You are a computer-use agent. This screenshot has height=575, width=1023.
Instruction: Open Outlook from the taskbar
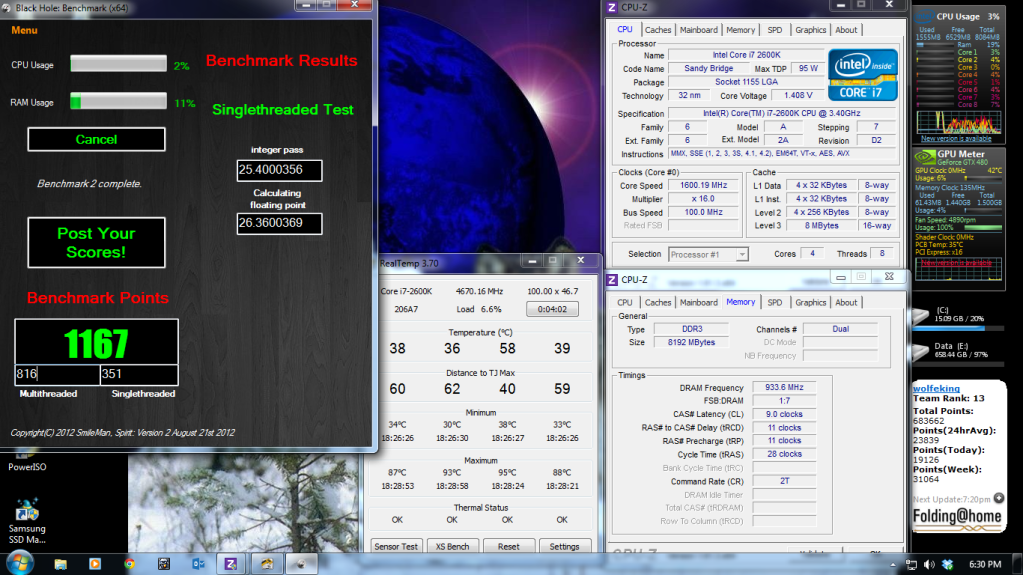click(198, 564)
